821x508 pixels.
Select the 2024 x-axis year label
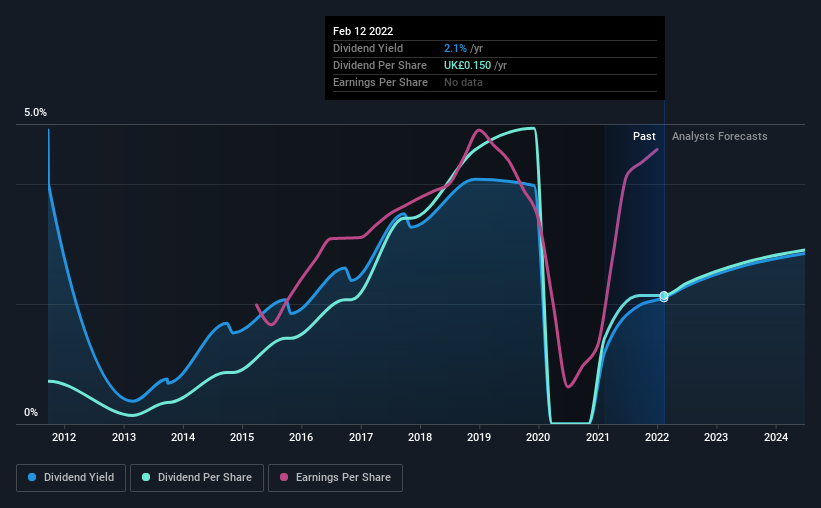(776, 437)
